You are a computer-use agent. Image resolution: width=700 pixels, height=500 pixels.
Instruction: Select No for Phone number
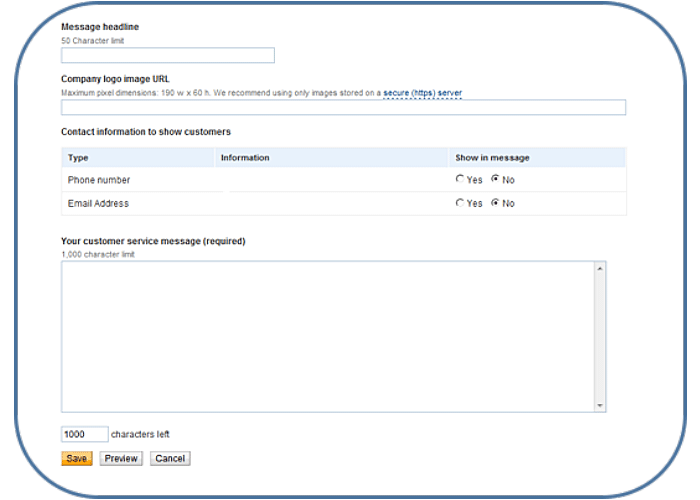click(x=495, y=180)
